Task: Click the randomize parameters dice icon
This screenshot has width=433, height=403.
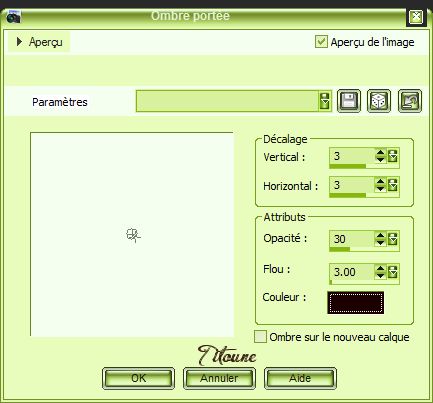Action: 379,101
